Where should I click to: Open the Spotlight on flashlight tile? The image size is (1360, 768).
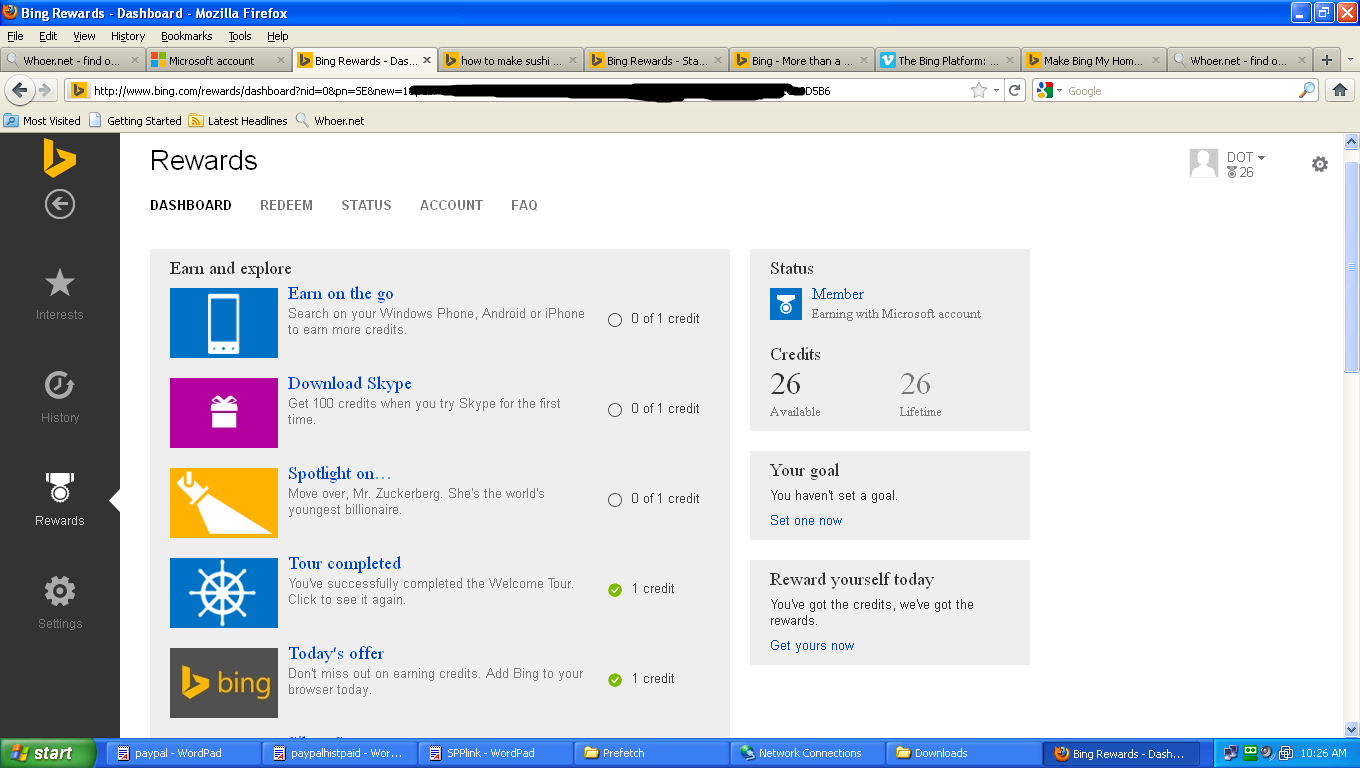tap(224, 503)
